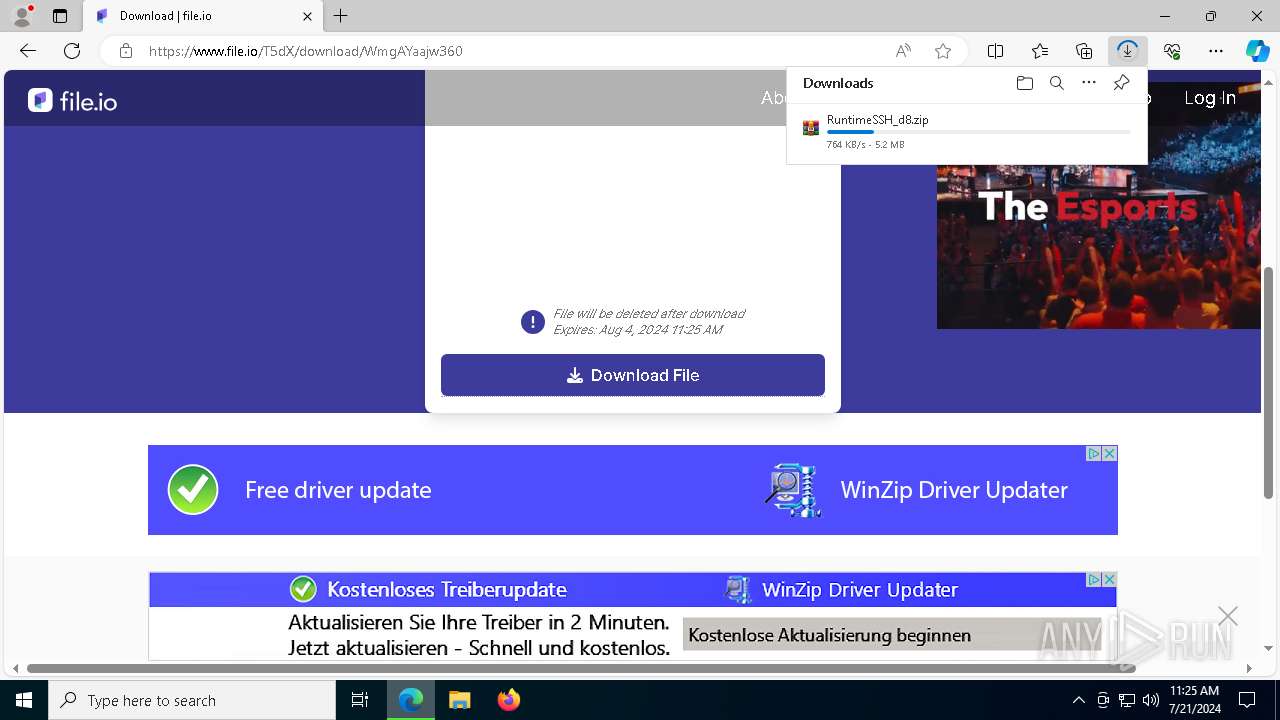Open a new browser tab

341,16
